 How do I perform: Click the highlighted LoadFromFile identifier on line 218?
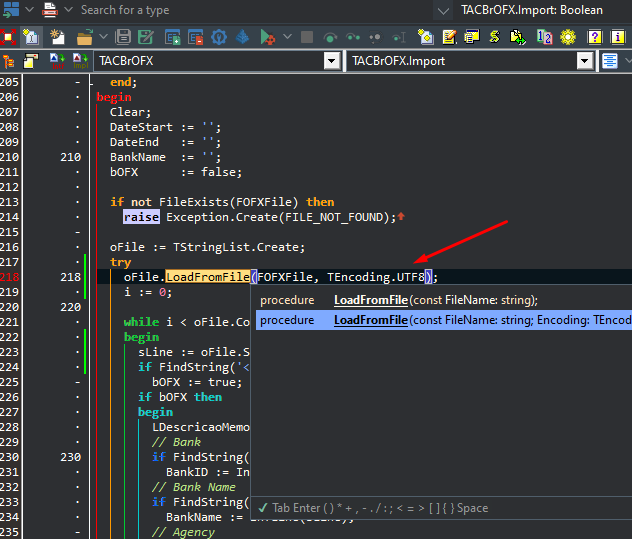tap(208, 277)
